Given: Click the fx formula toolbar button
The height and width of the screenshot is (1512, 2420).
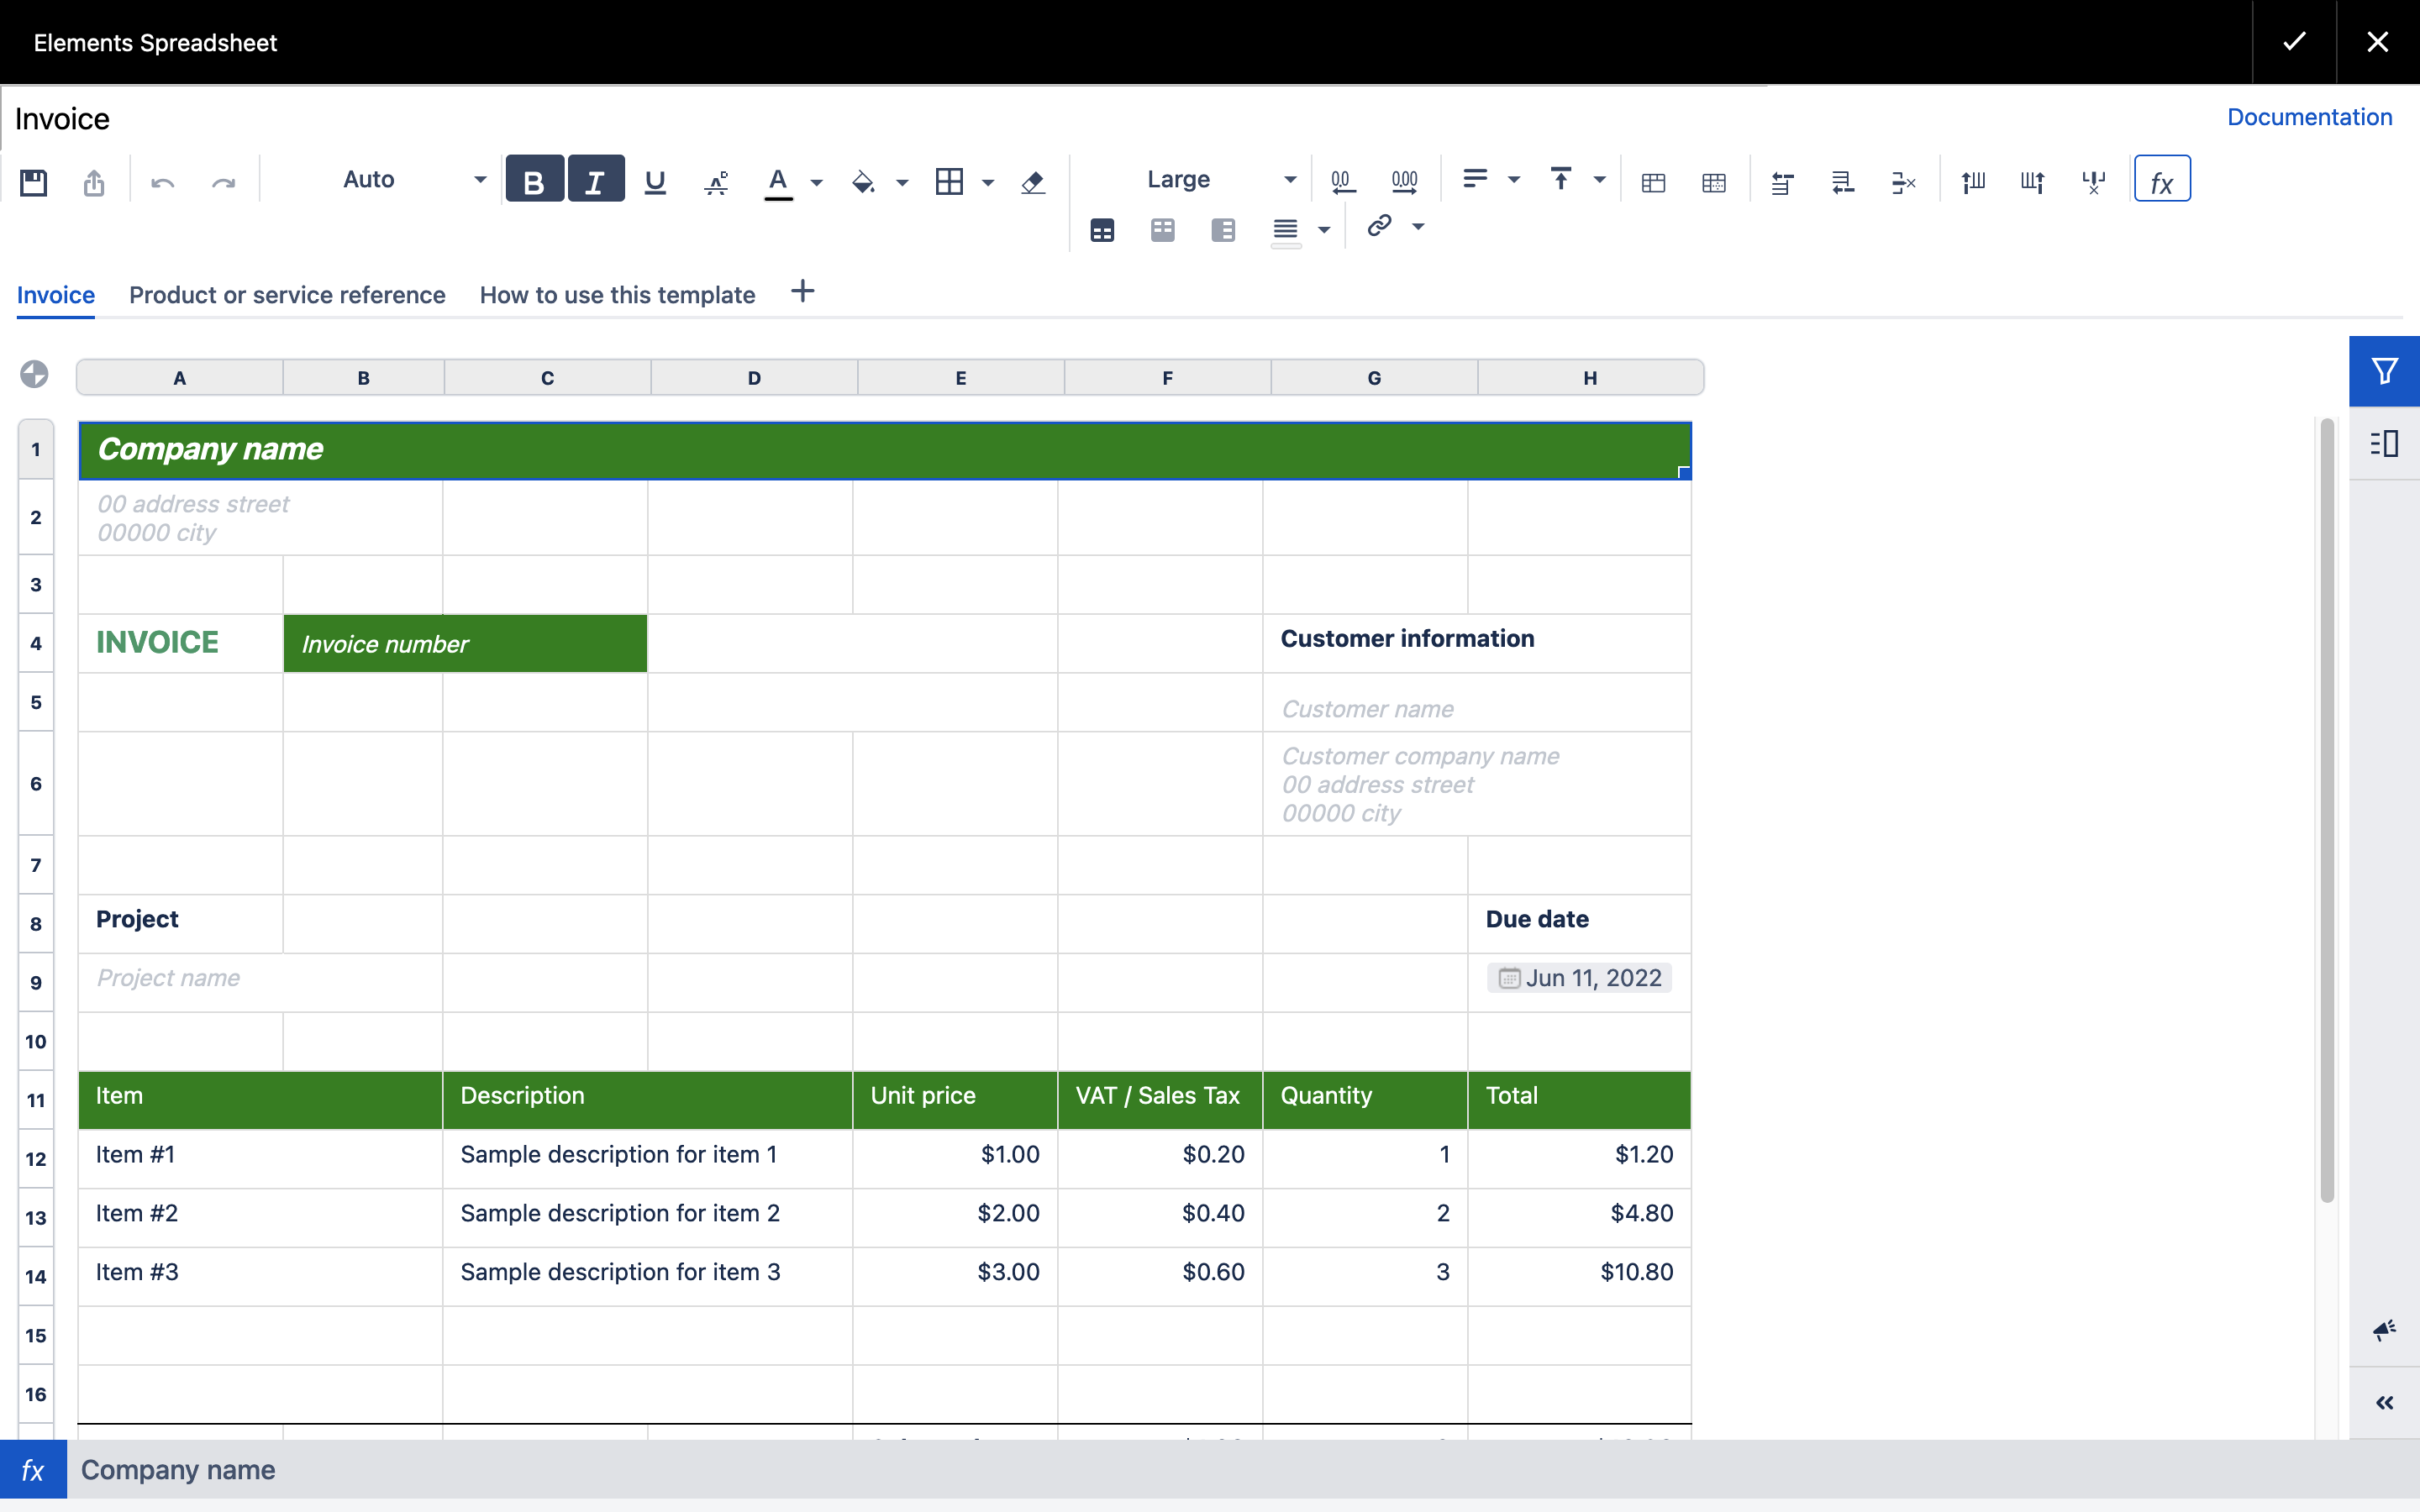Looking at the screenshot, I should (2161, 180).
